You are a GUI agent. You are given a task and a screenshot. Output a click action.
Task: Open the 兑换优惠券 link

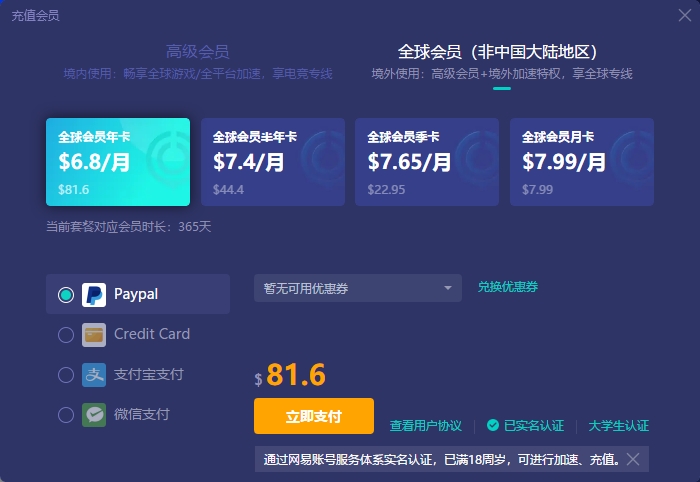[x=508, y=287]
